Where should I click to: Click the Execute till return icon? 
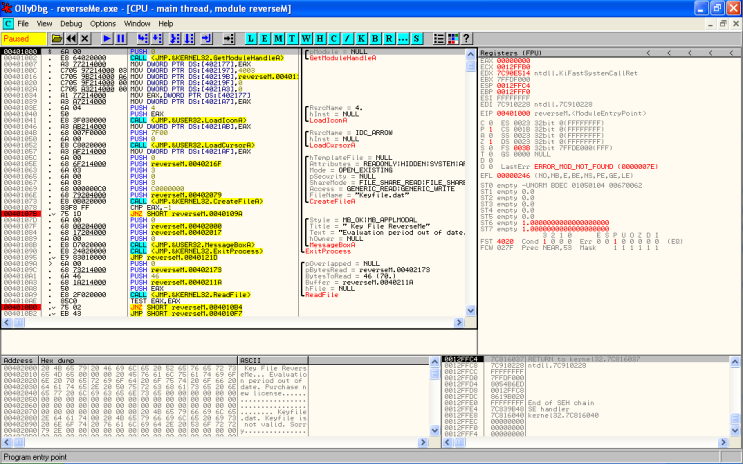(207, 39)
